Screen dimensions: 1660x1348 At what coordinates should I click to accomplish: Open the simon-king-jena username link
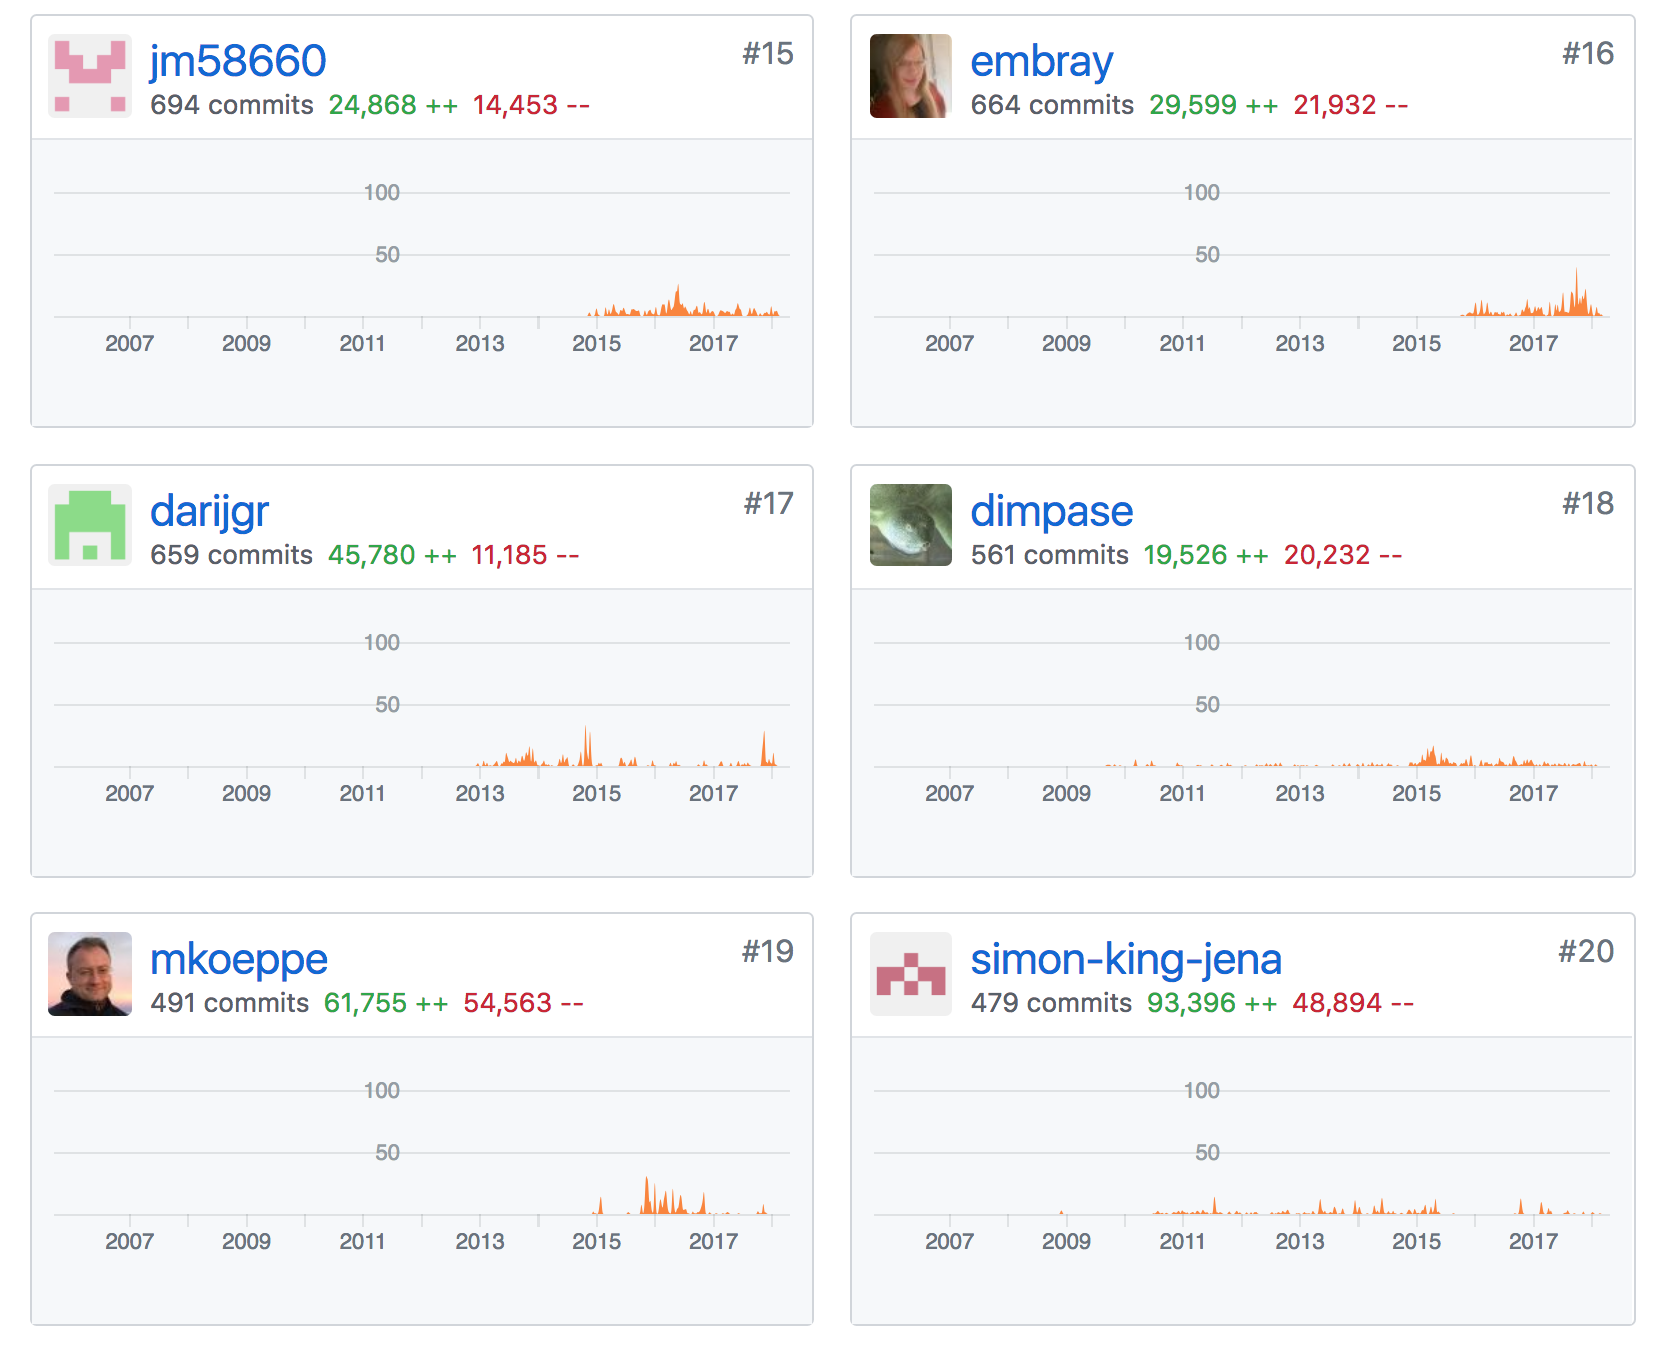click(1126, 959)
